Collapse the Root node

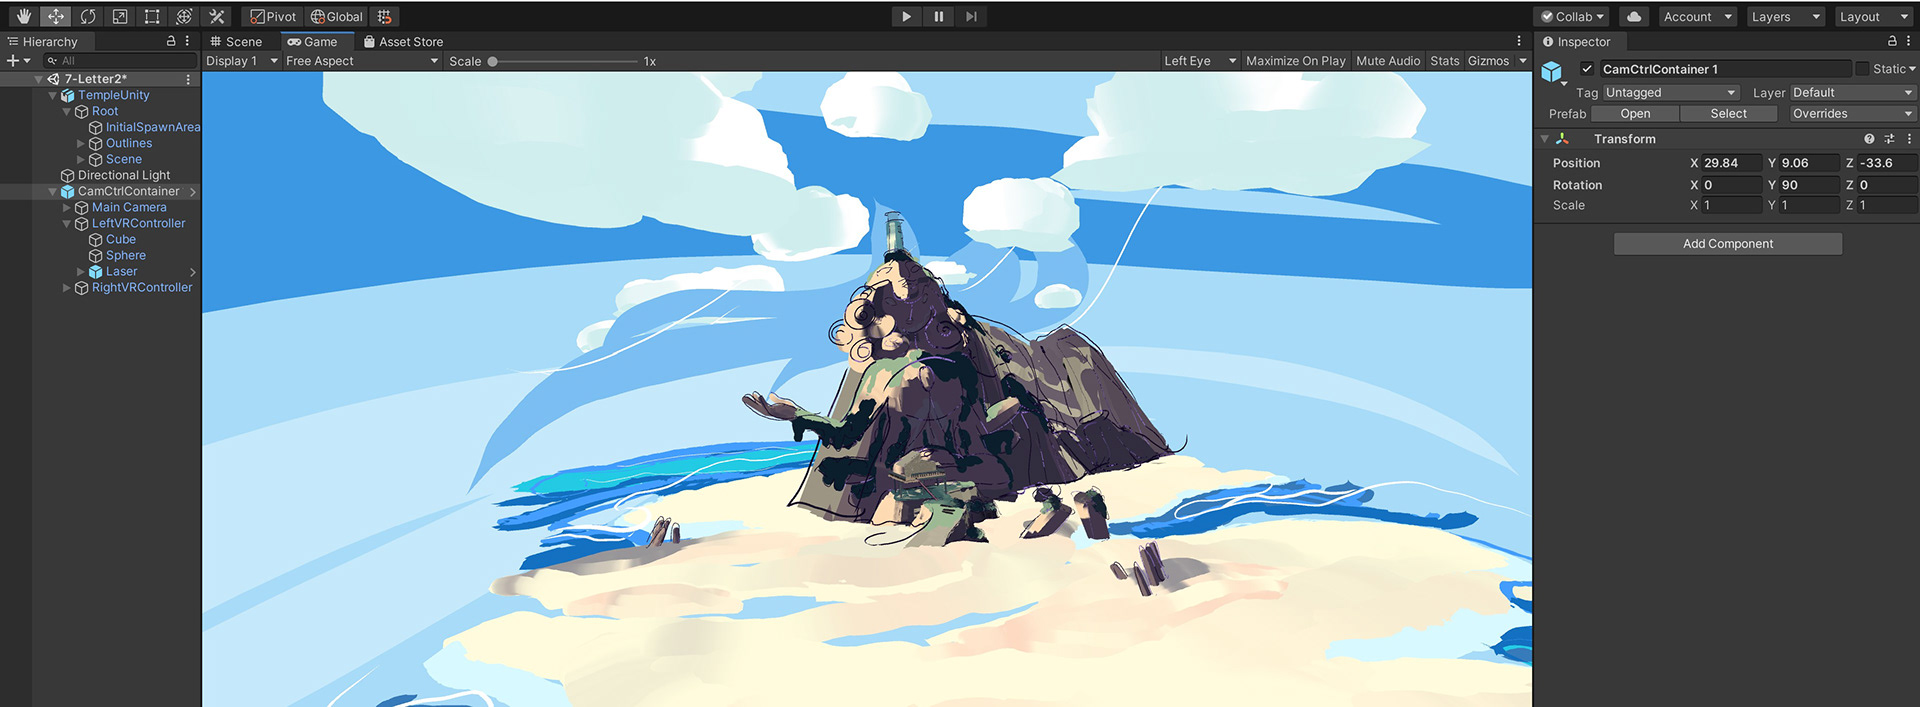point(67,111)
